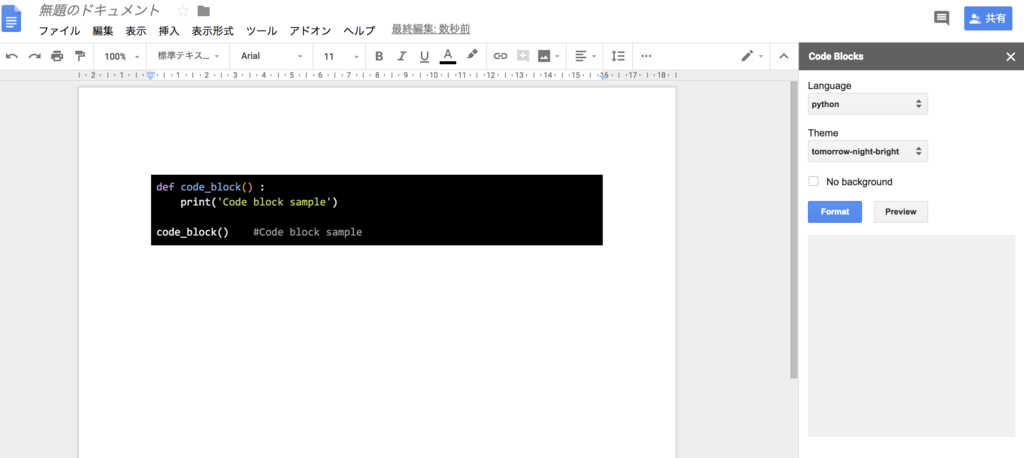Click the left indent ruler marker
The width and height of the screenshot is (1024, 458).
click(x=151, y=76)
